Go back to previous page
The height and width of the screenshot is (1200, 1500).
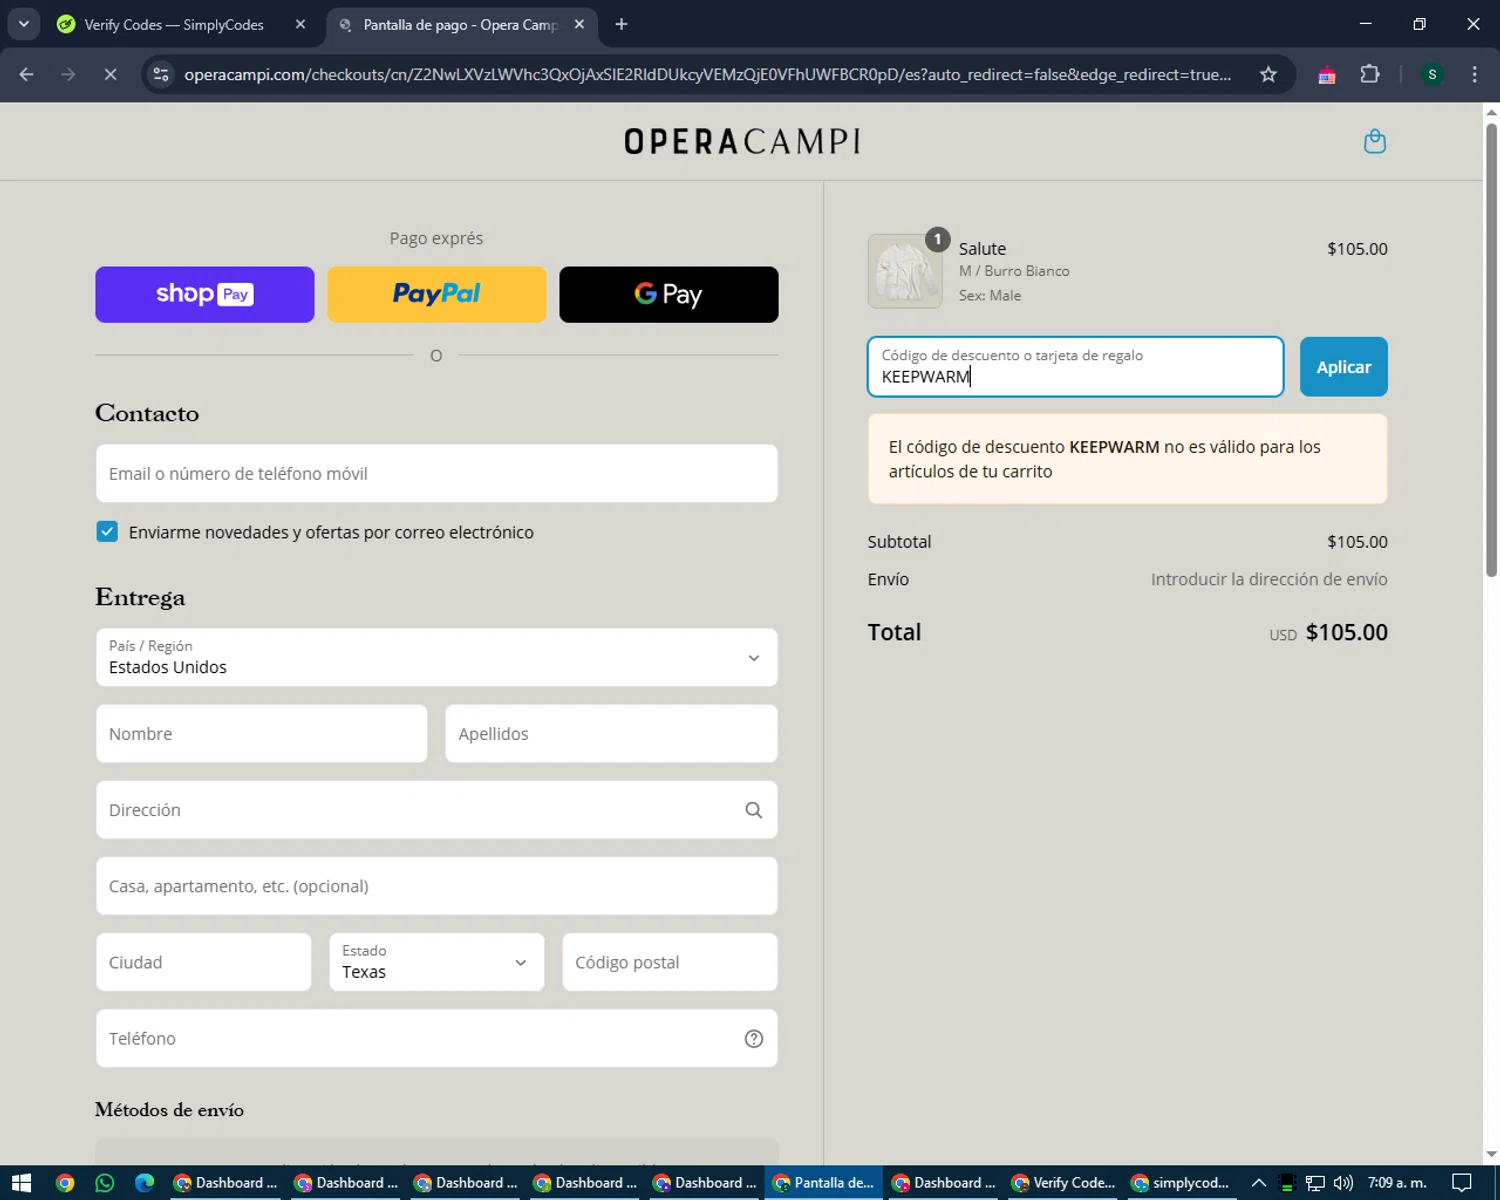coord(27,75)
